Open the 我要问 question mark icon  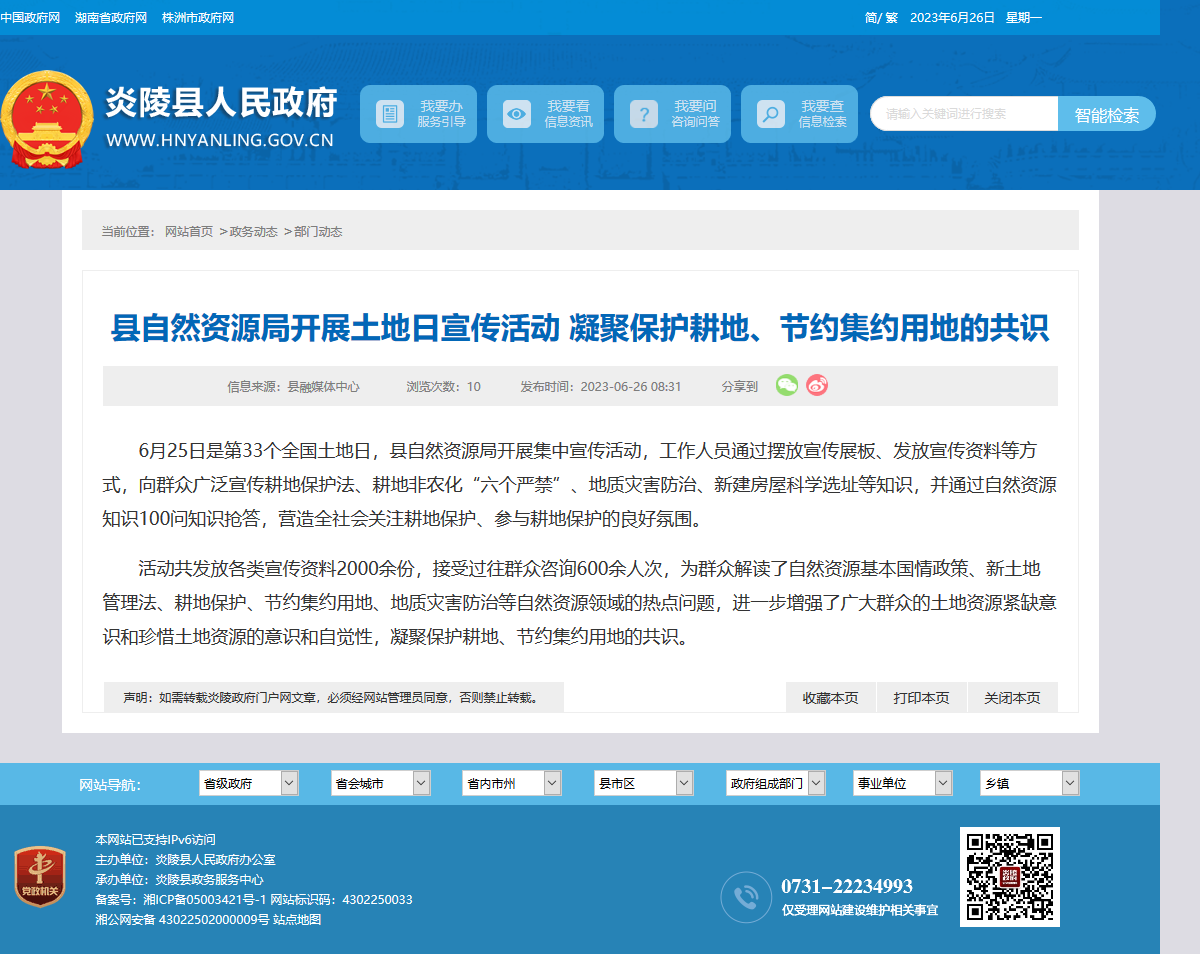pos(644,114)
